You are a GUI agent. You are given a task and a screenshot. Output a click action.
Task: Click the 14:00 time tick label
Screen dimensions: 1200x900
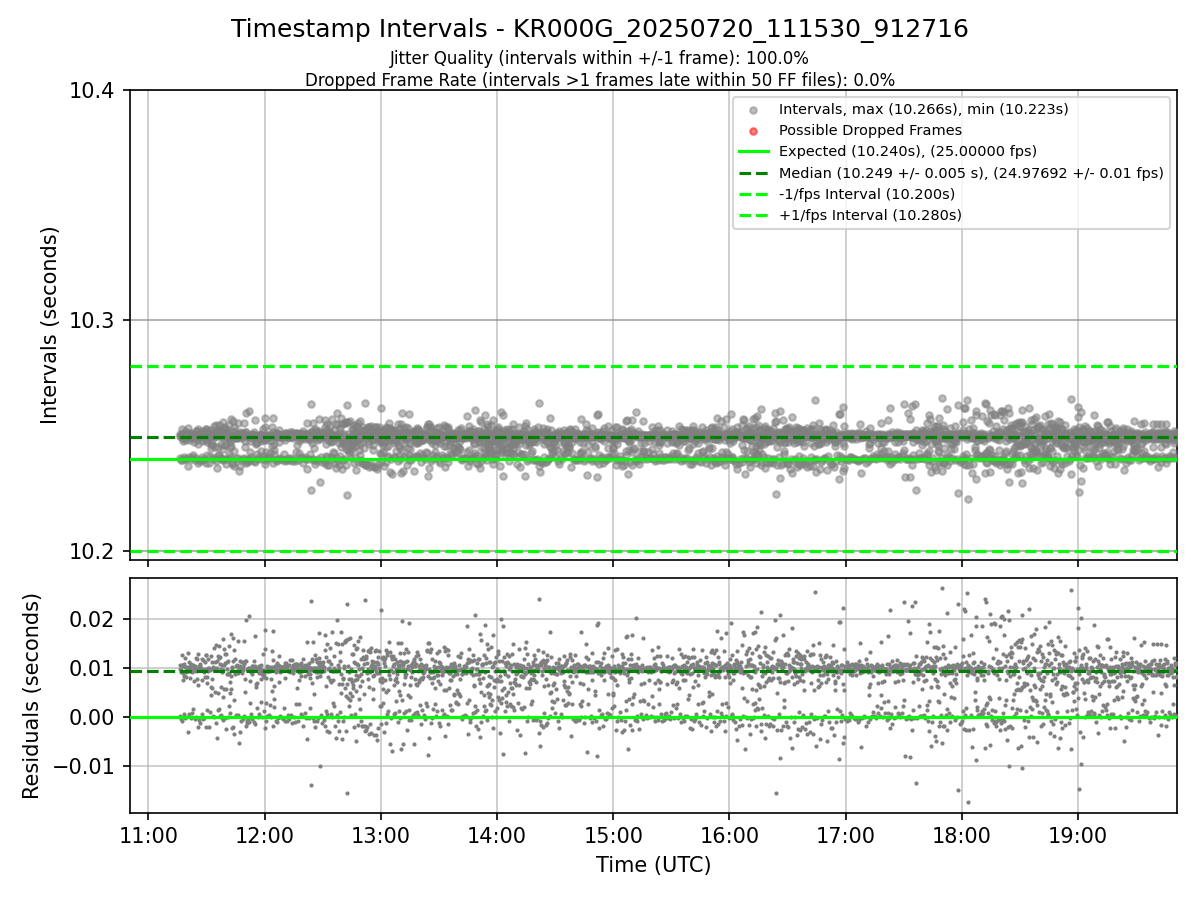coord(497,834)
